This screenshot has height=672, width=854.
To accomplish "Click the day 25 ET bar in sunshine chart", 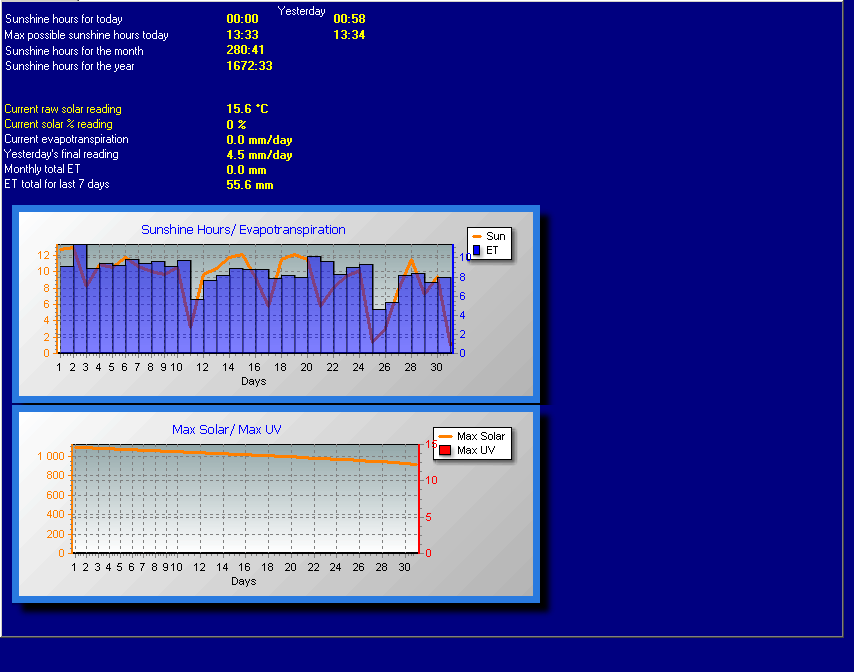I will [380, 332].
